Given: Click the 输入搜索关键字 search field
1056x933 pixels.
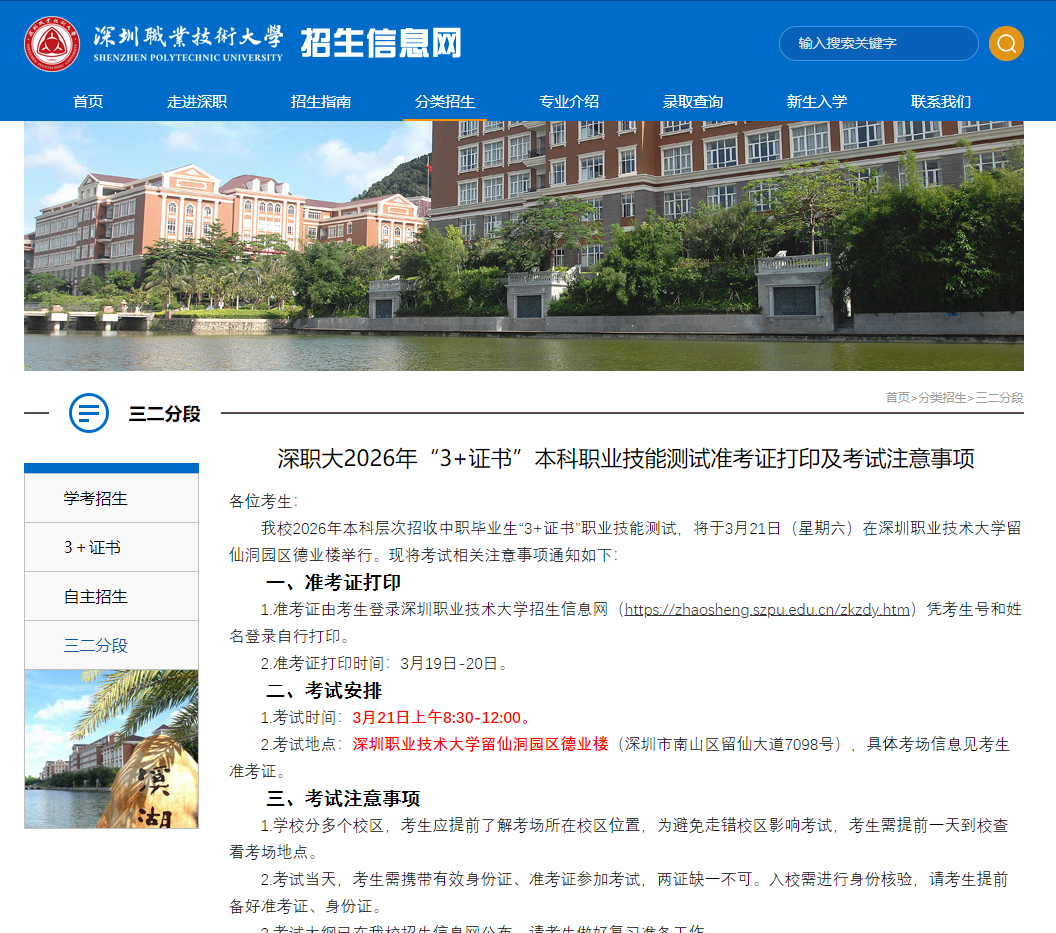Looking at the screenshot, I should (x=878, y=44).
